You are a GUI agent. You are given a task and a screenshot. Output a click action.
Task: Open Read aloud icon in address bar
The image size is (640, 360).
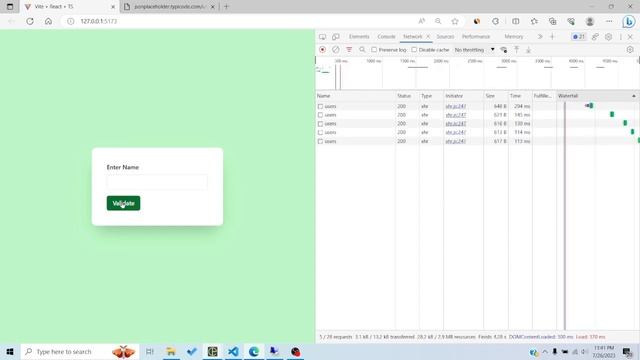point(422,21)
